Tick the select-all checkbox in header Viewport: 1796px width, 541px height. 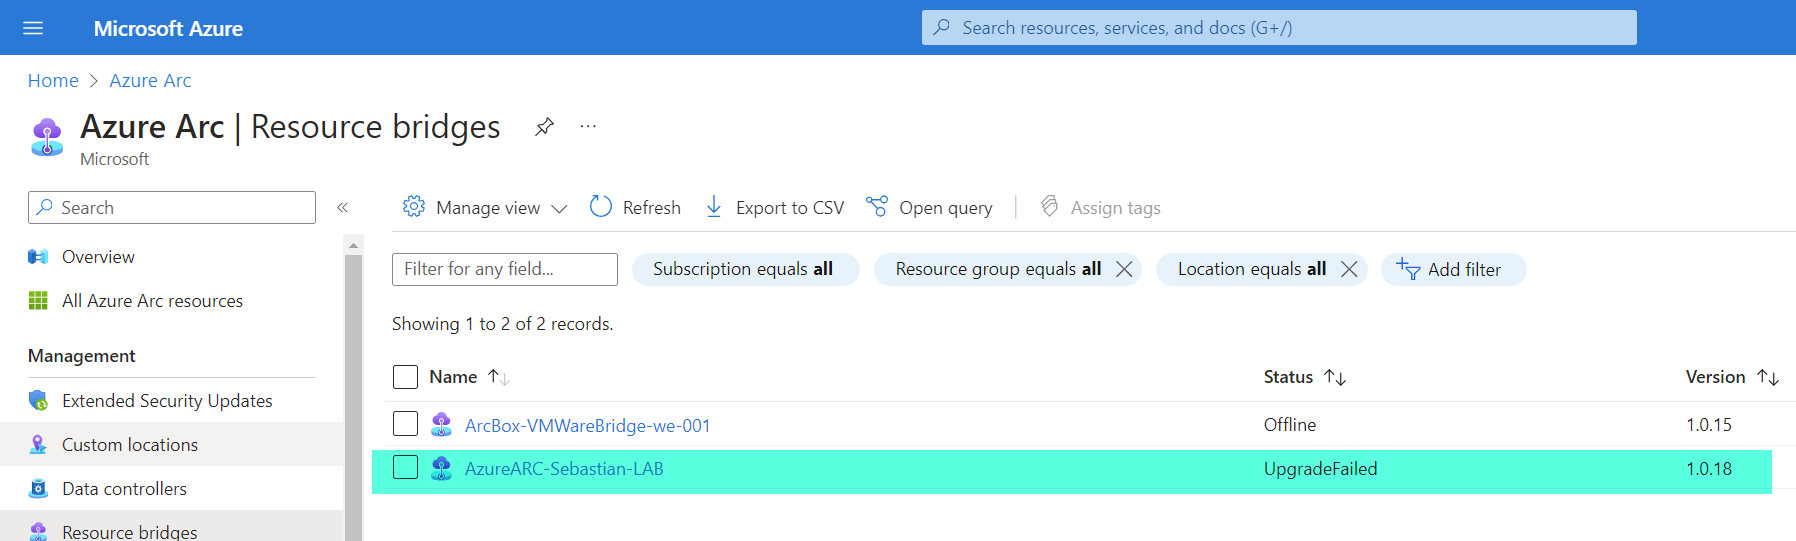[x=405, y=377]
